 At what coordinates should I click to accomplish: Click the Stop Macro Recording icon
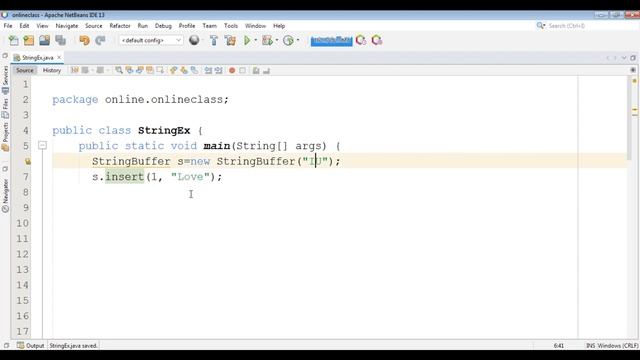(x=242, y=71)
